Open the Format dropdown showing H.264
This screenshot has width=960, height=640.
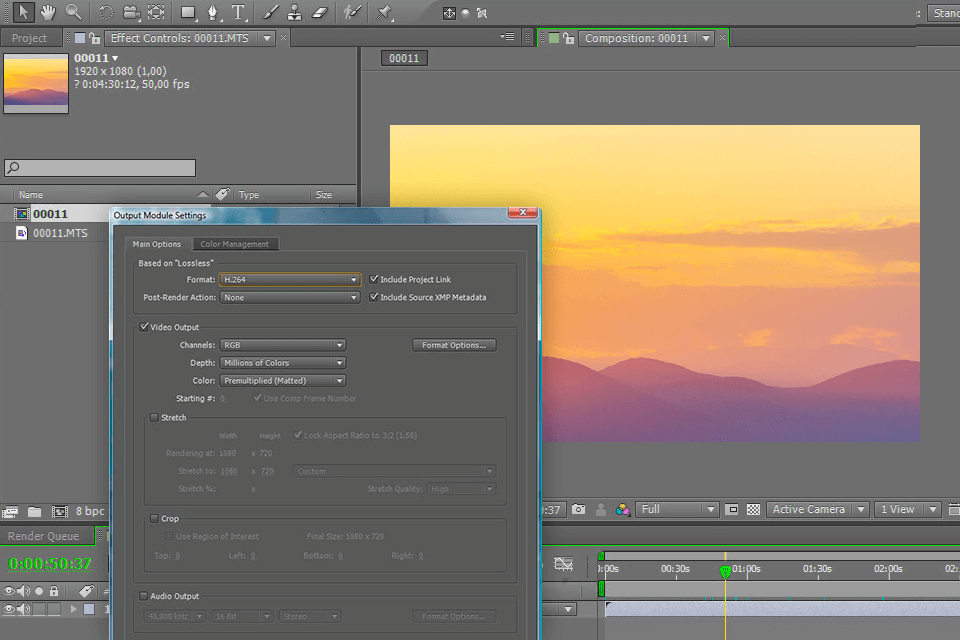click(x=290, y=279)
